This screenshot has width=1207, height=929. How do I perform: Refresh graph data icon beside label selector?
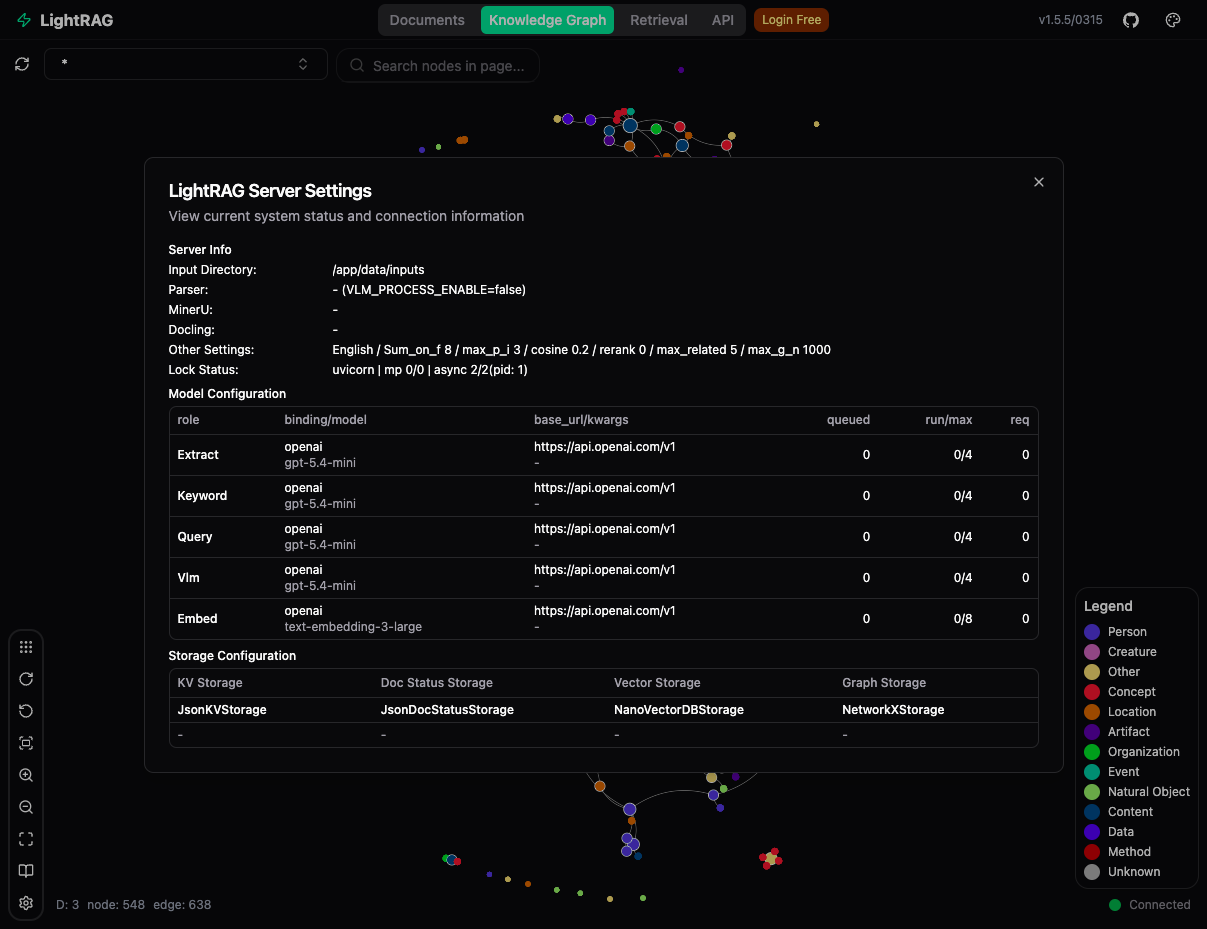[x=22, y=64]
